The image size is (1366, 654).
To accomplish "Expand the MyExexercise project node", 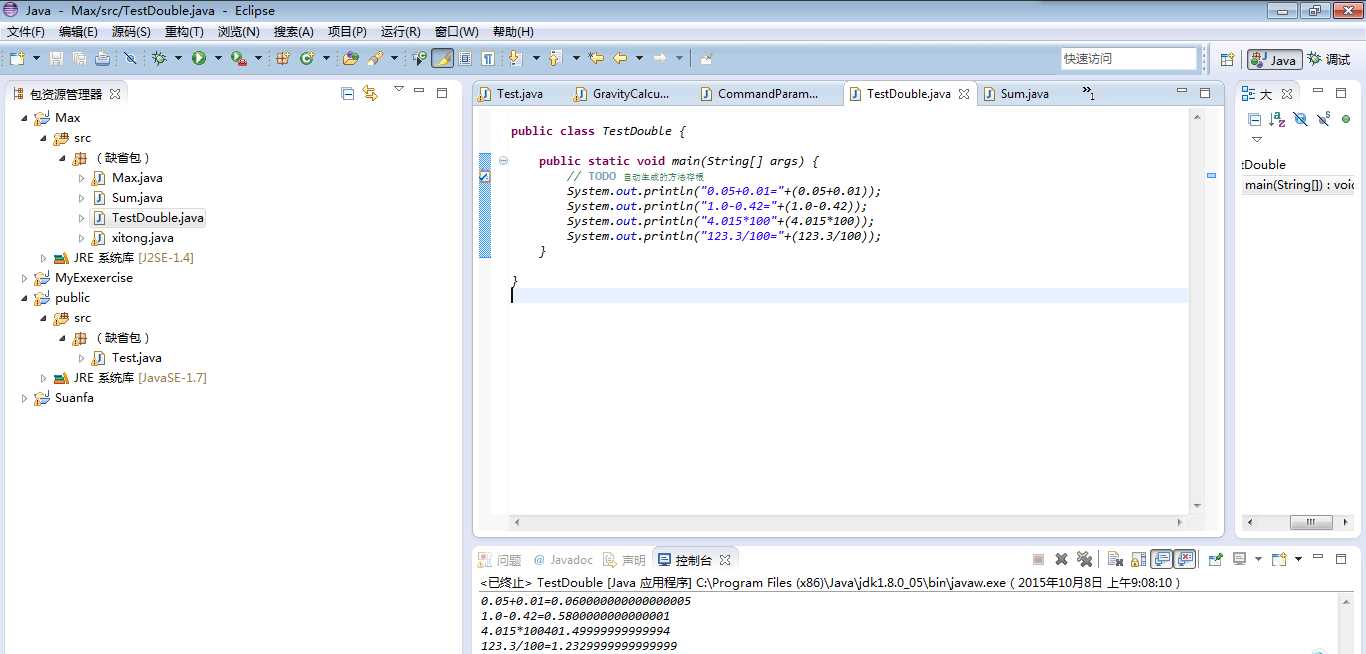I will click(25, 278).
